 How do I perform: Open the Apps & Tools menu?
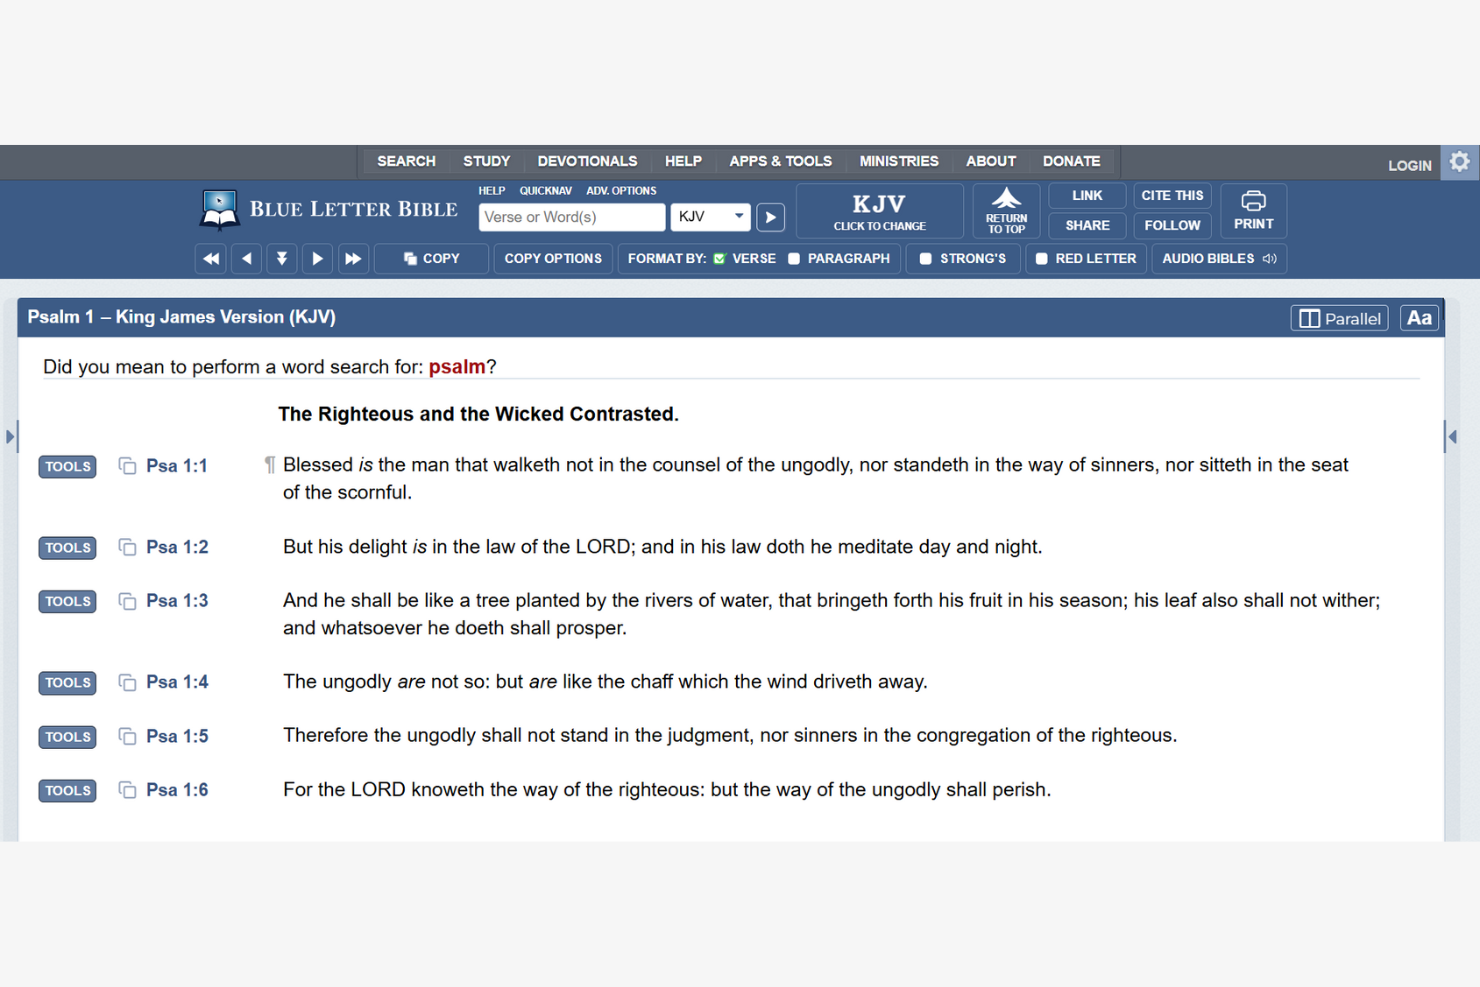780,161
